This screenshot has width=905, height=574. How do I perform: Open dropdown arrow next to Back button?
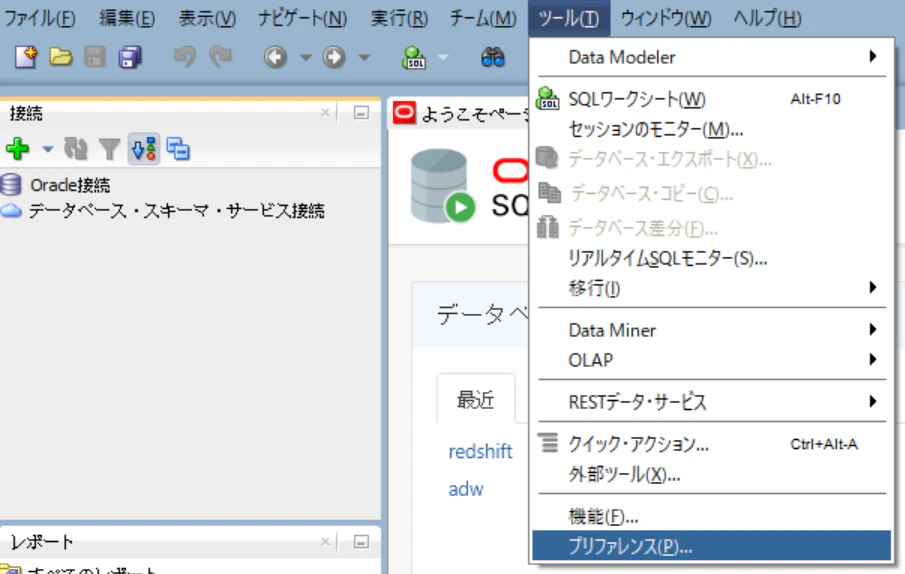[x=306, y=57]
